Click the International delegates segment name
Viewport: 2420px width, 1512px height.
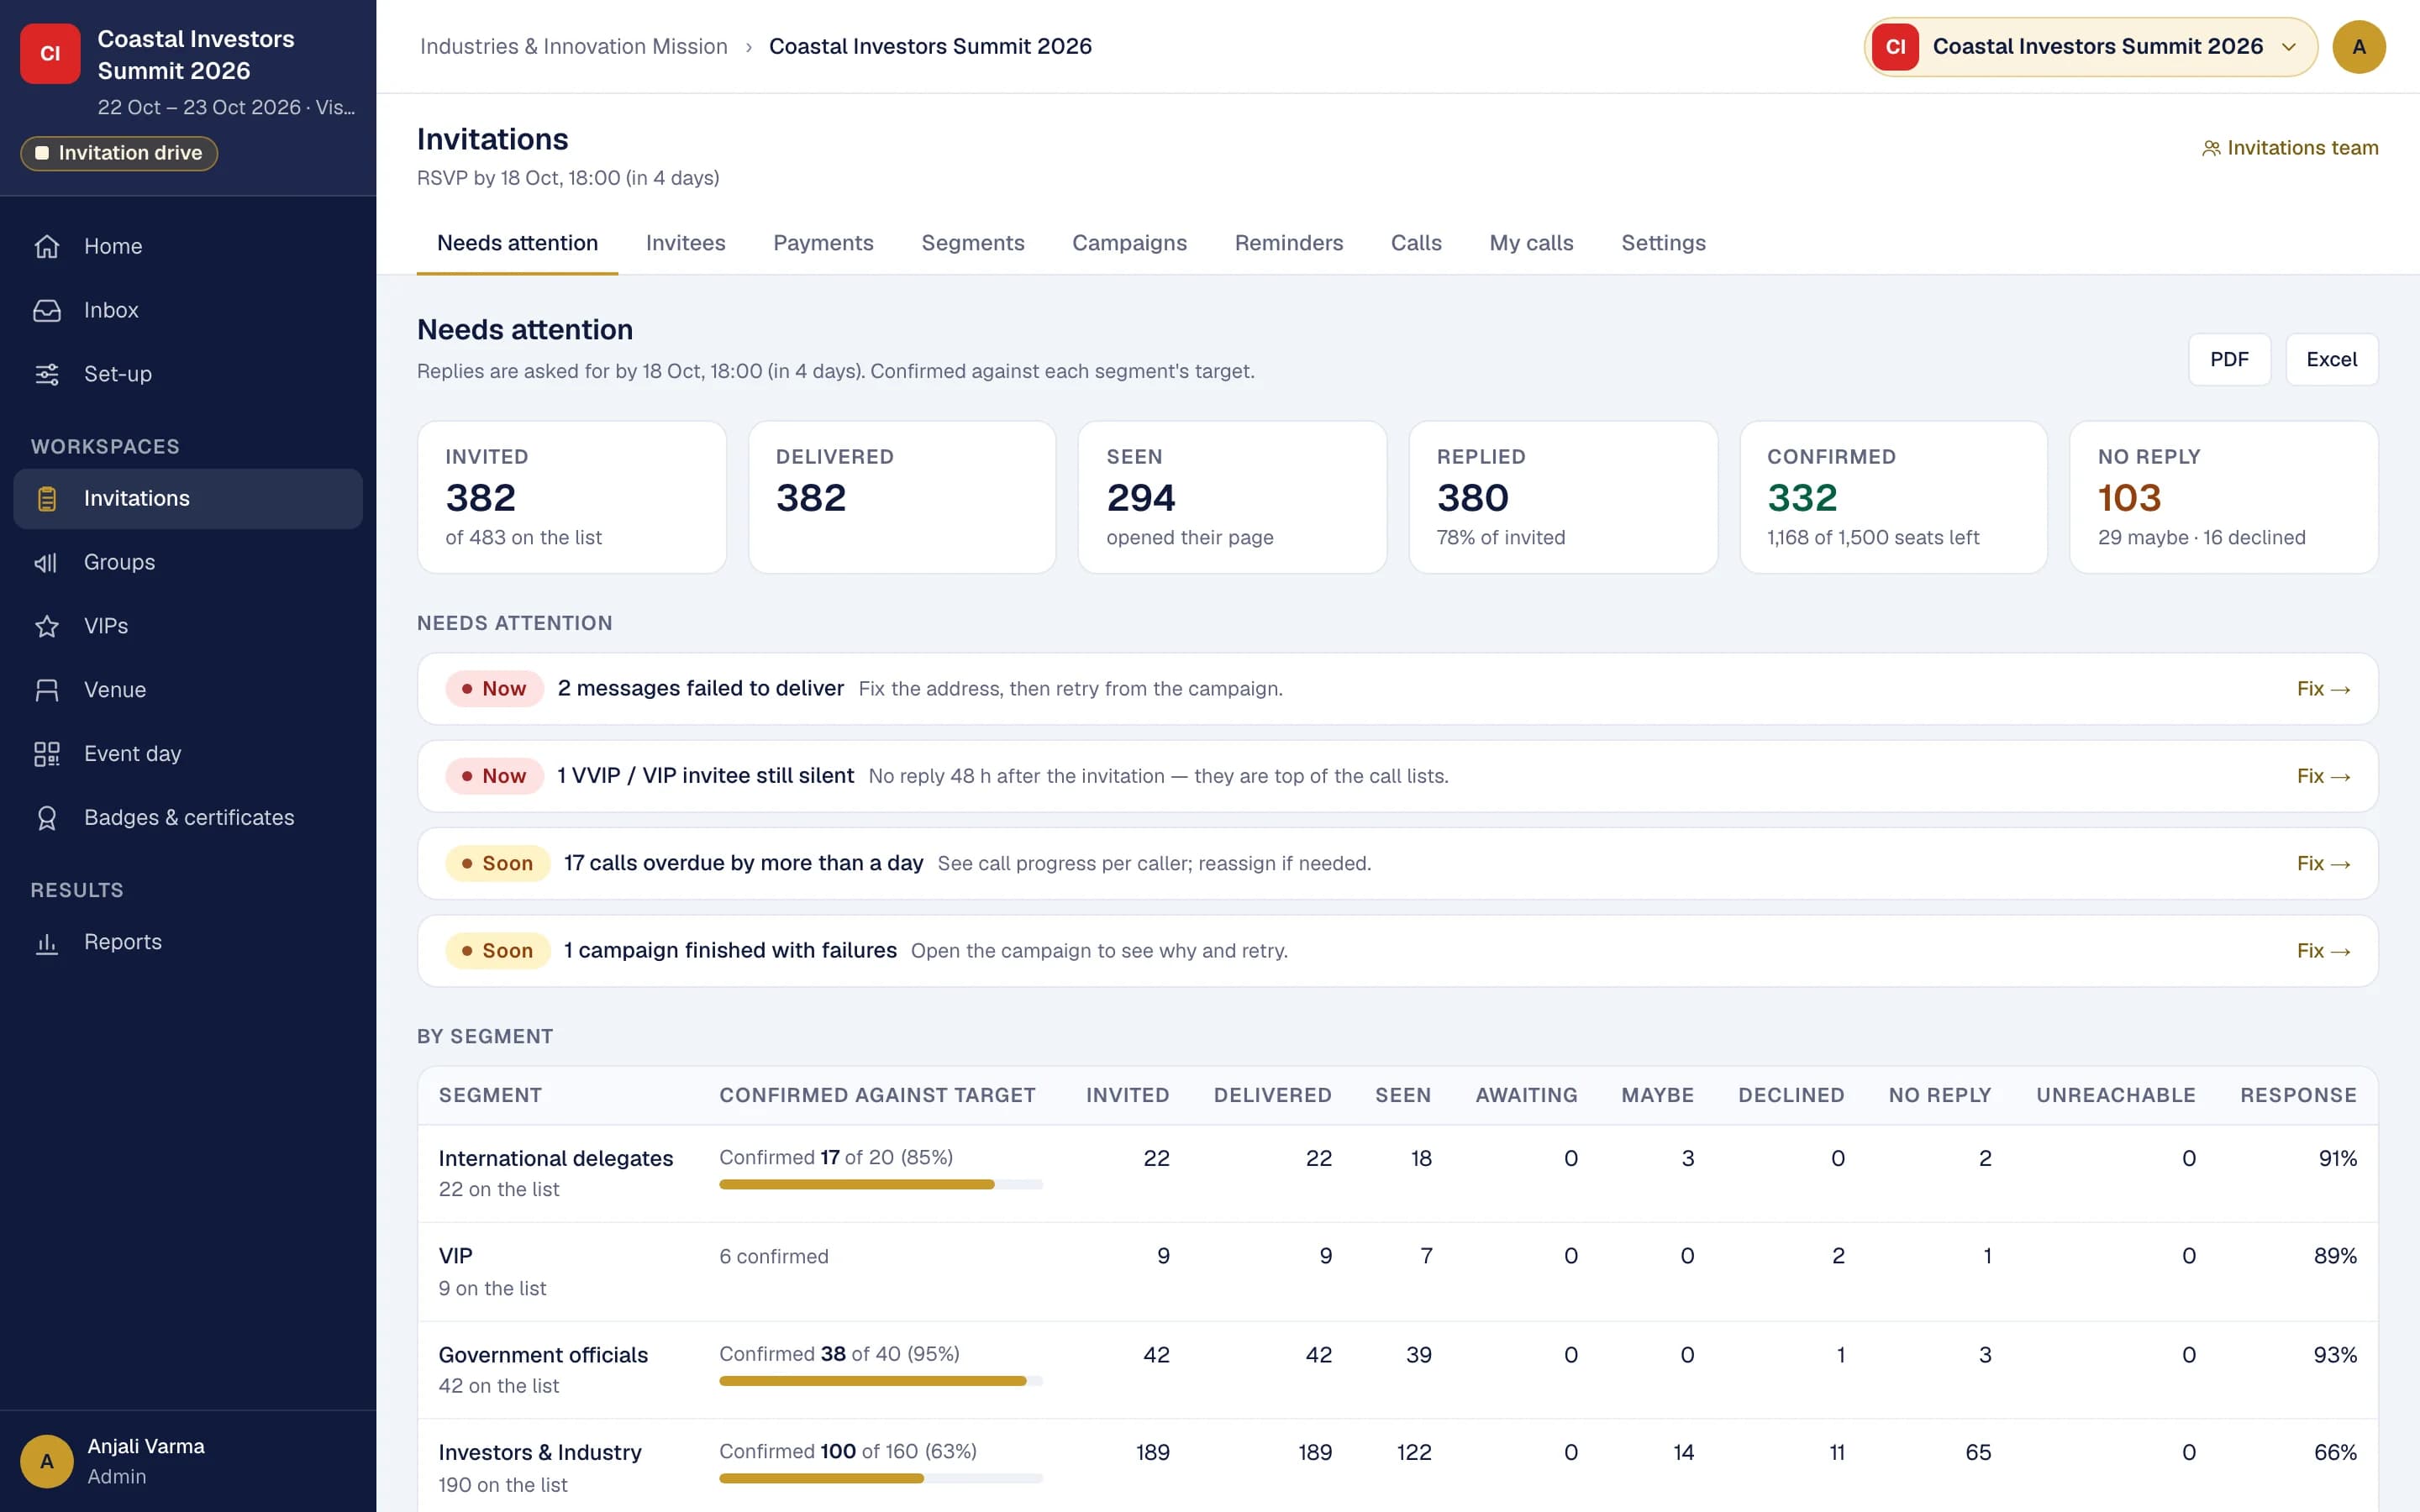tap(555, 1158)
